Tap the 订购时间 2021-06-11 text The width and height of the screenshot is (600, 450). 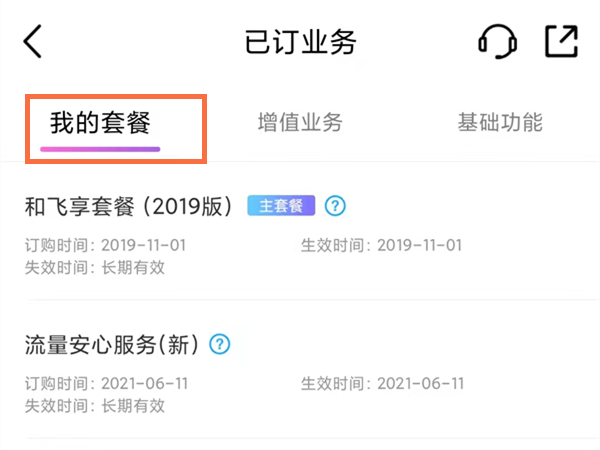tap(105, 383)
